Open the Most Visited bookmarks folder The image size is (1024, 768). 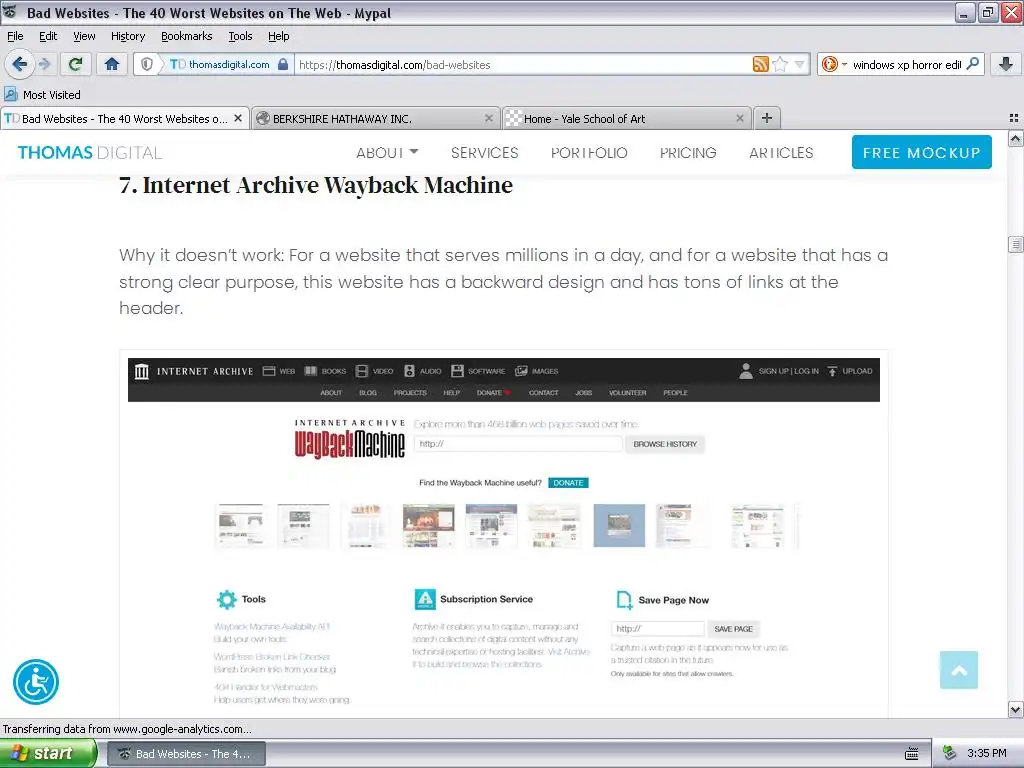click(x=42, y=95)
